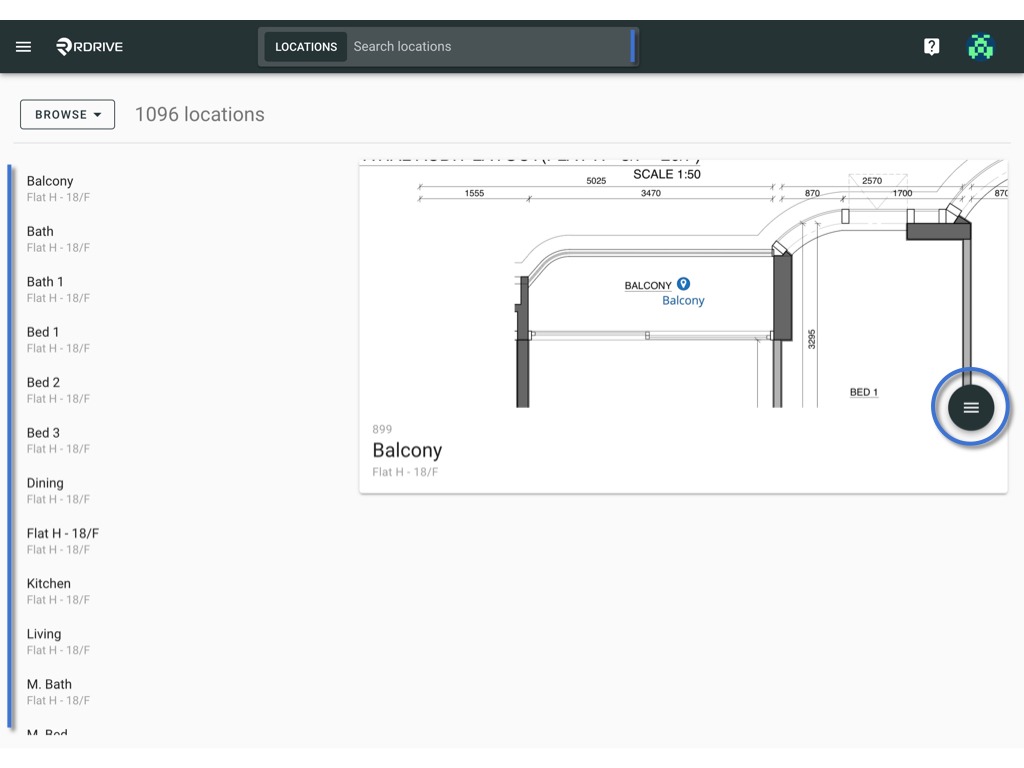The image size is (1024, 768).
Task: Click the RDRIVE logo
Action: (89, 46)
